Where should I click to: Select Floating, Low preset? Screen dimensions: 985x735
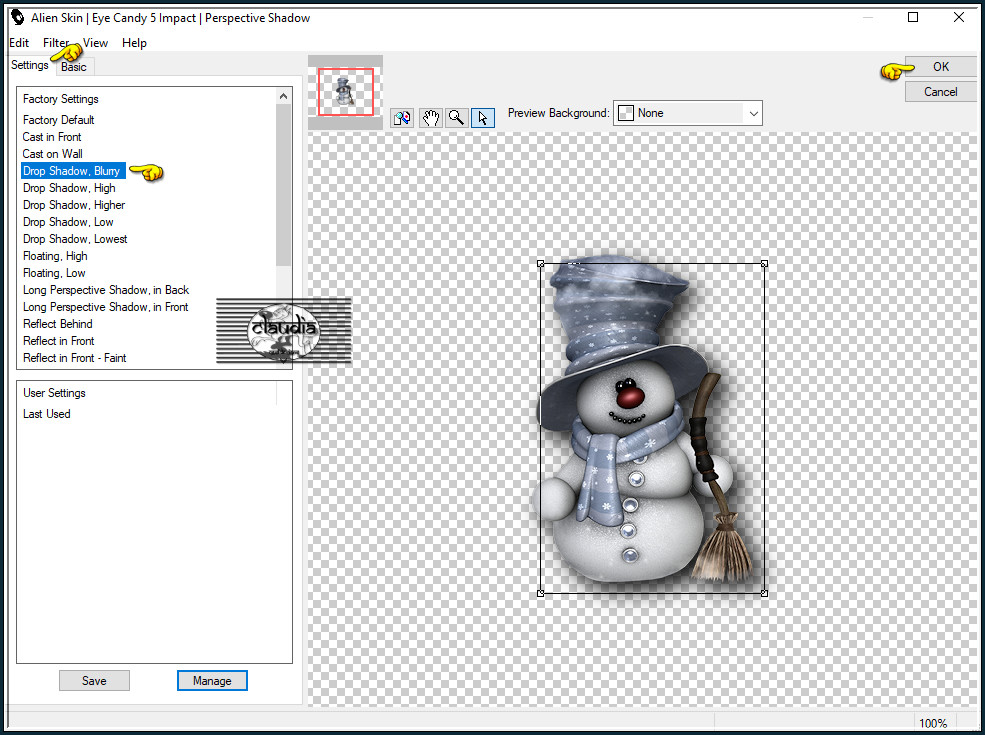point(54,273)
